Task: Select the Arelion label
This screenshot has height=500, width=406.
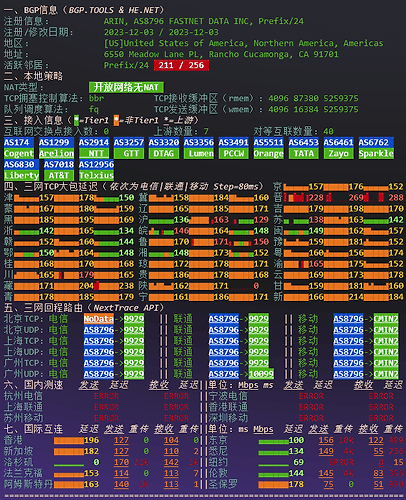Action: point(56,153)
